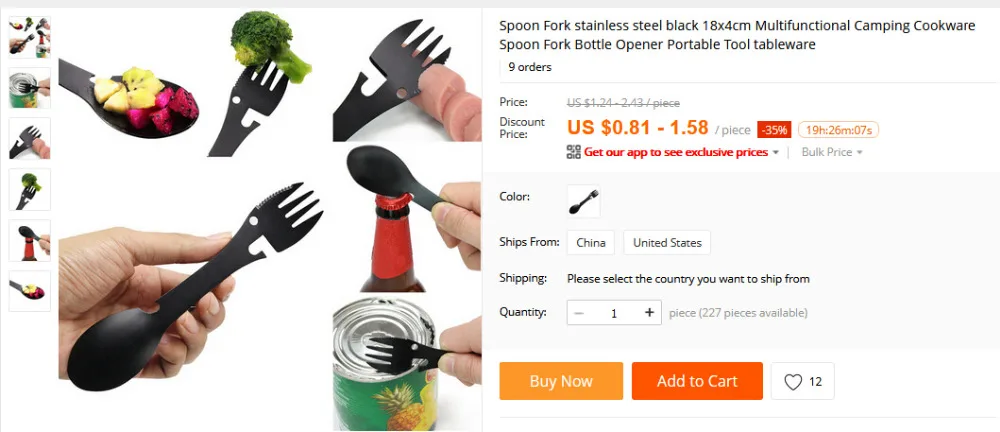Viewport: 1000px width, 432px height.
Task: Click the quantity input field
Action: (614, 313)
